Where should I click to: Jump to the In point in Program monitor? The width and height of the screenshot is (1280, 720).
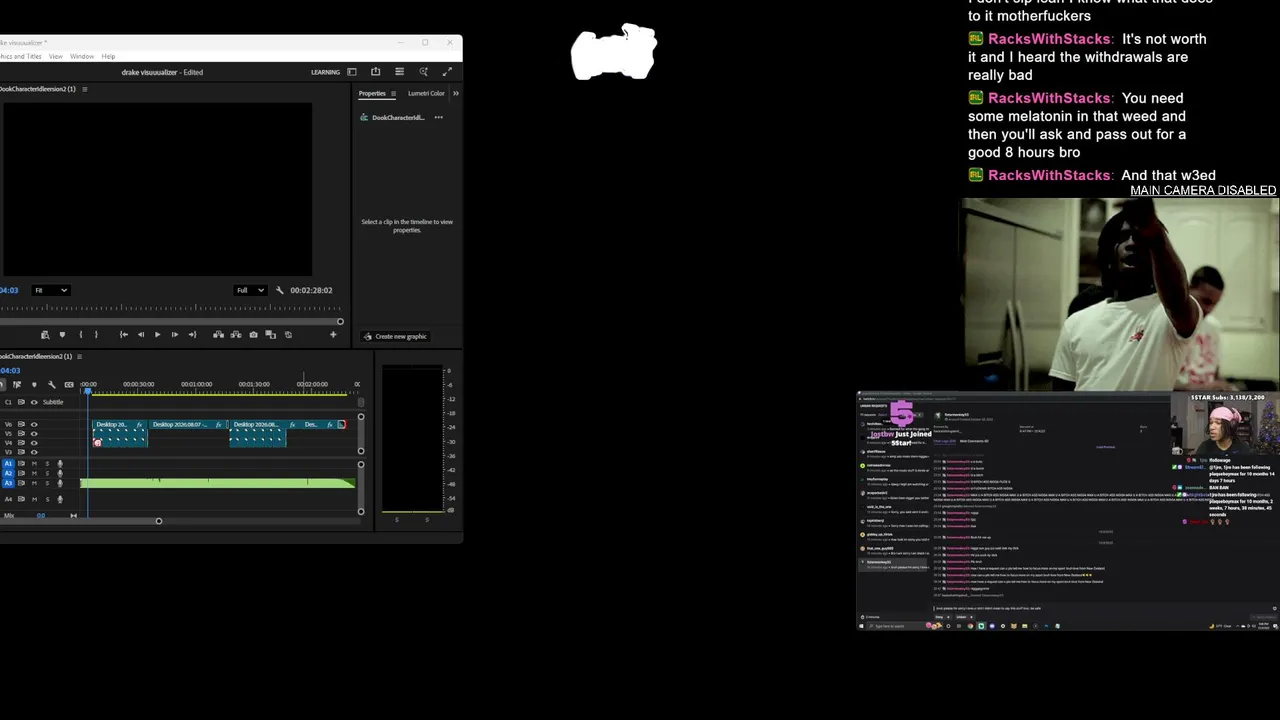pos(123,335)
